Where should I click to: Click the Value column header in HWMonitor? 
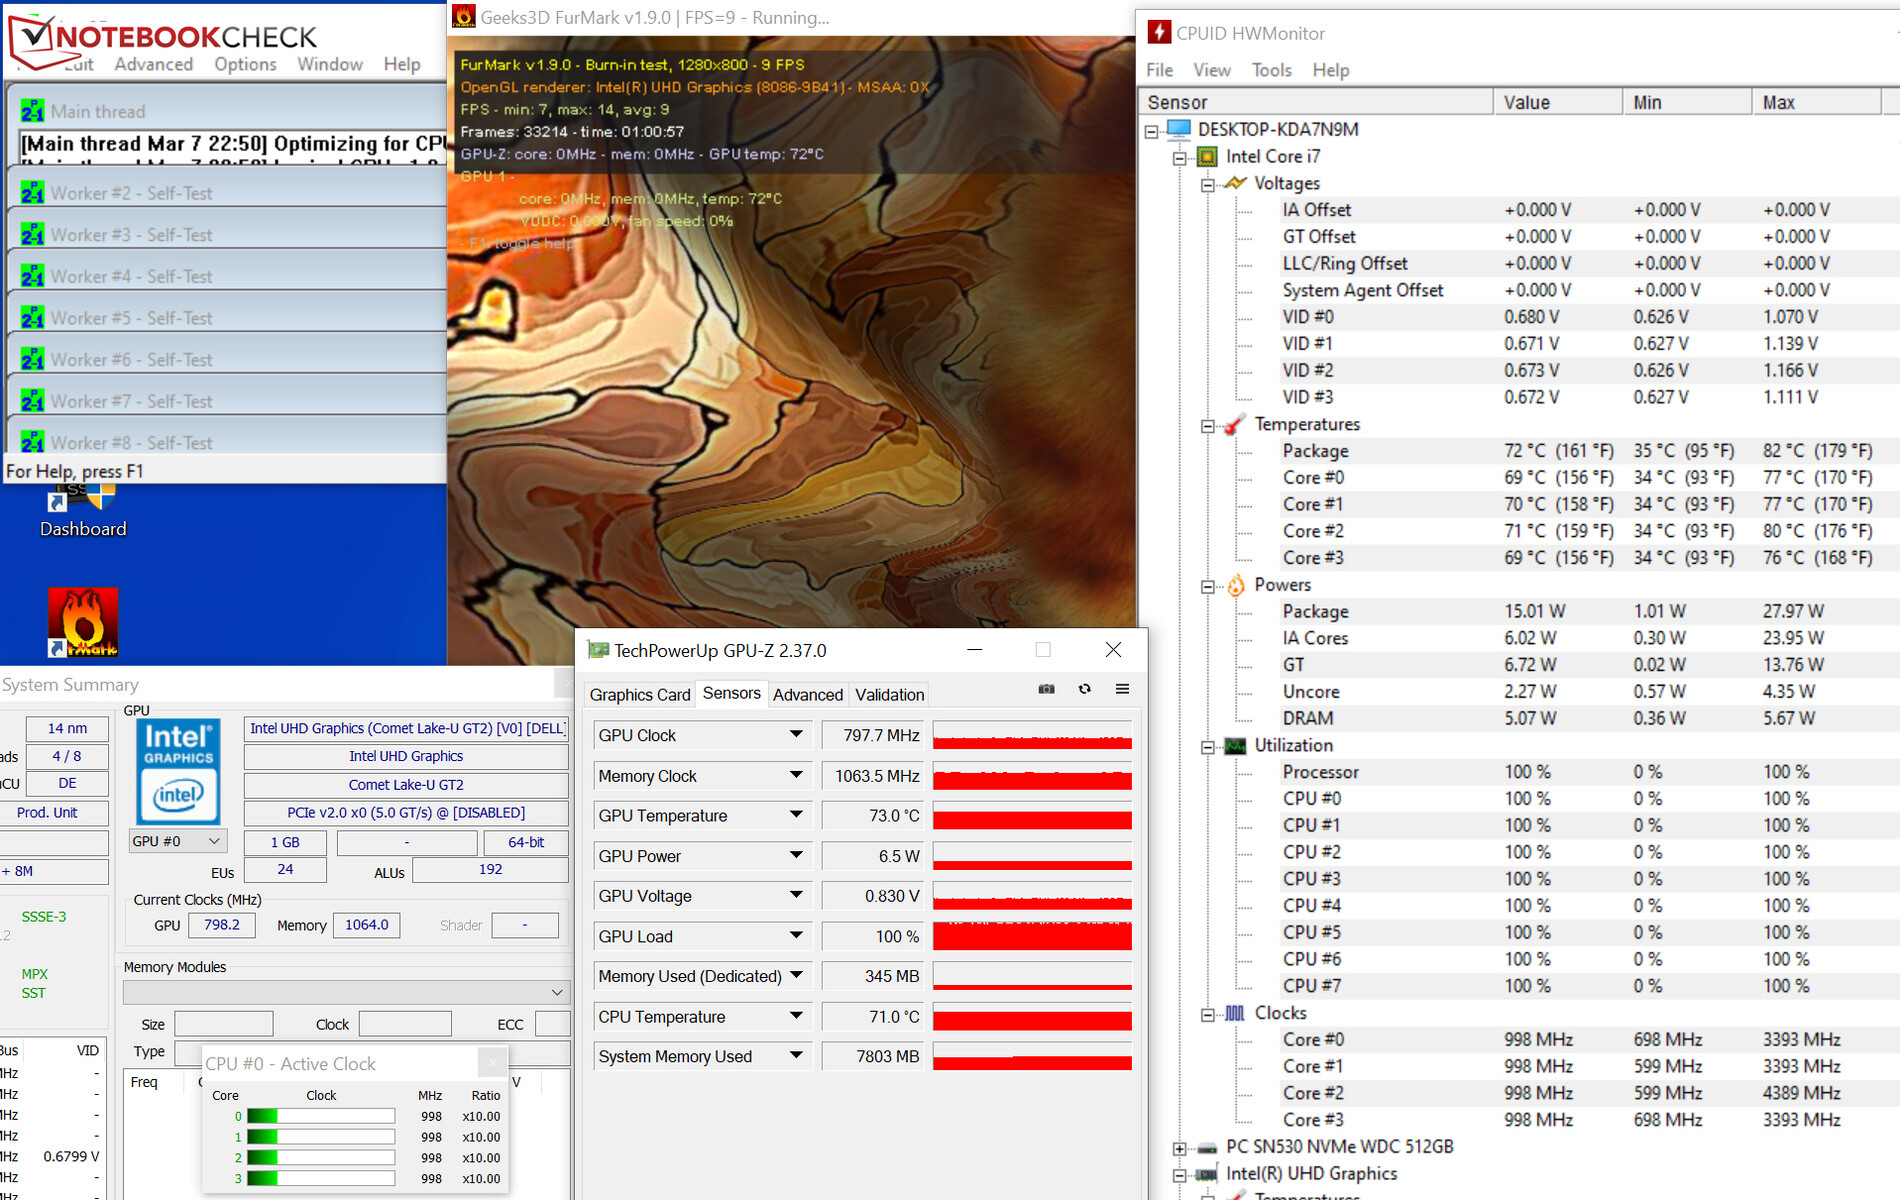(1558, 102)
